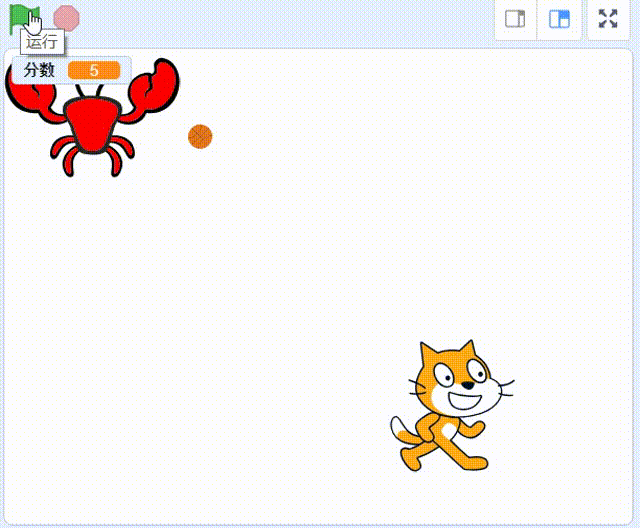
Task: Click the Scratch cat sprite
Action: pyautogui.click(x=452, y=406)
